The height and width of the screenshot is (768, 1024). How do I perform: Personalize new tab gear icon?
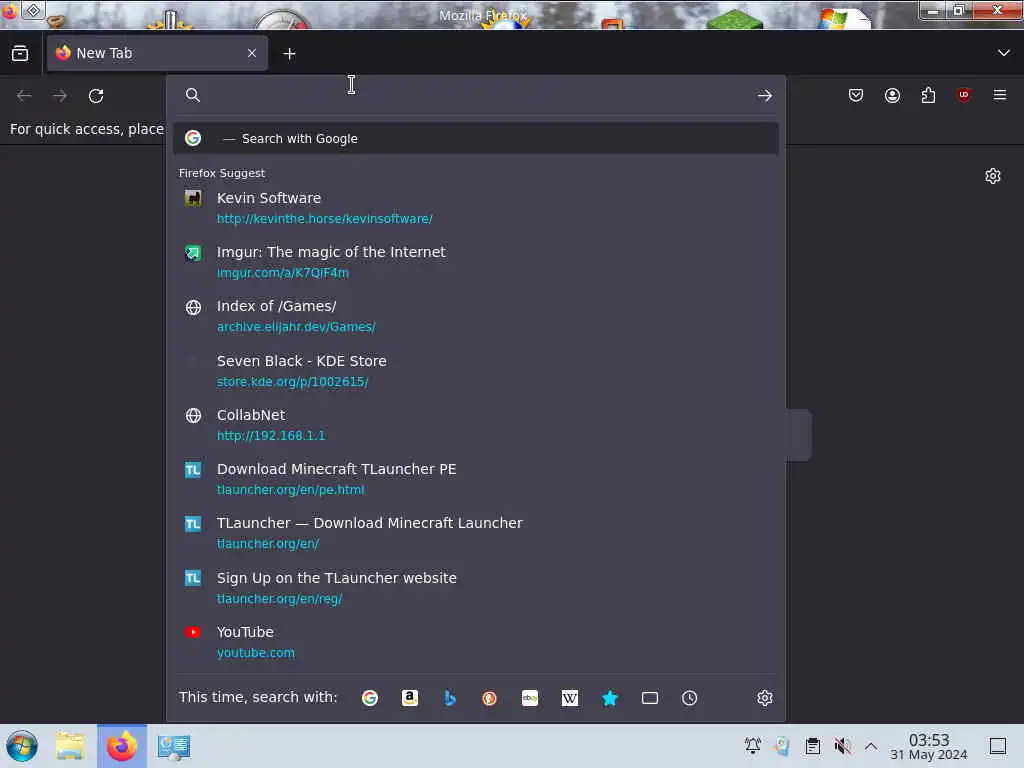click(x=993, y=176)
